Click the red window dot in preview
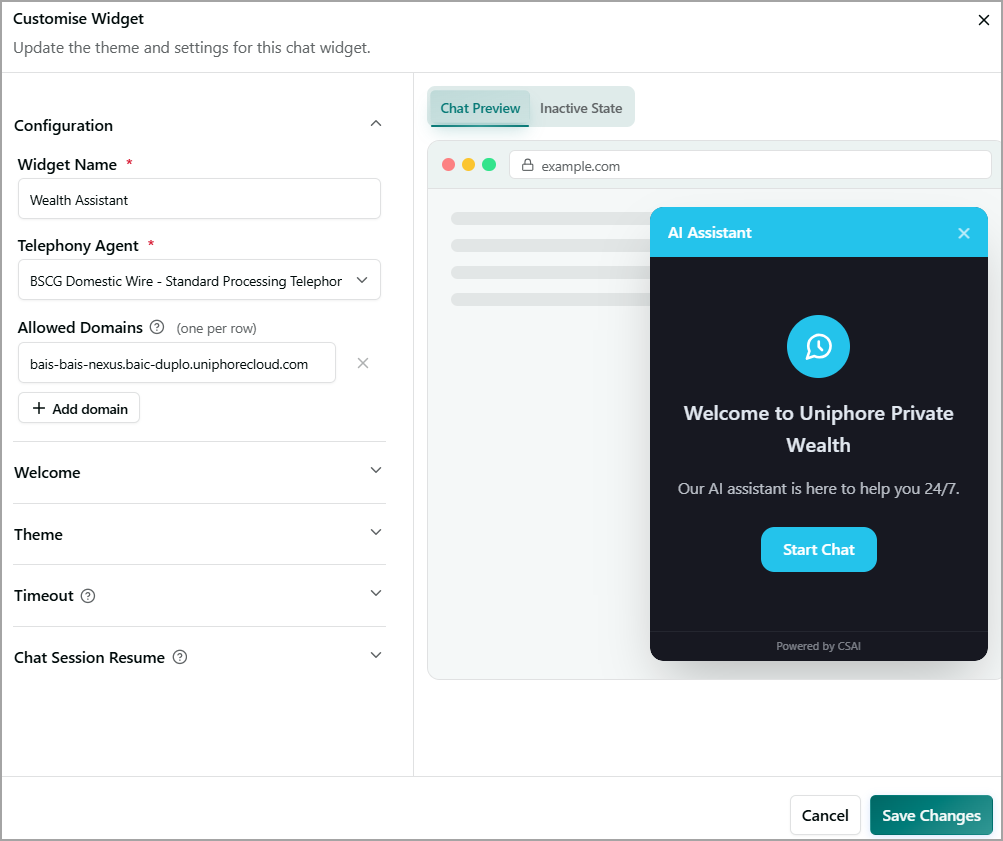The height and width of the screenshot is (841, 1003). coord(448,165)
